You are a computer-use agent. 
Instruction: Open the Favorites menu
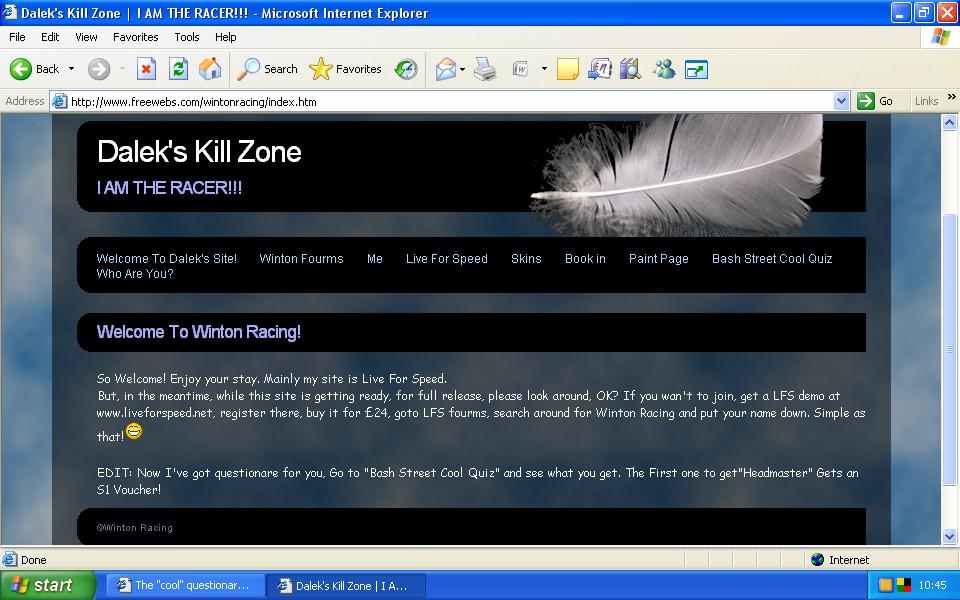(135, 37)
